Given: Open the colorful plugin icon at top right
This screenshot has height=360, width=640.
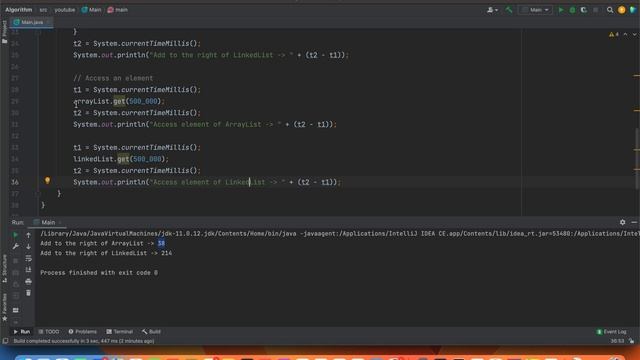Looking at the screenshot, I should coord(633,10).
